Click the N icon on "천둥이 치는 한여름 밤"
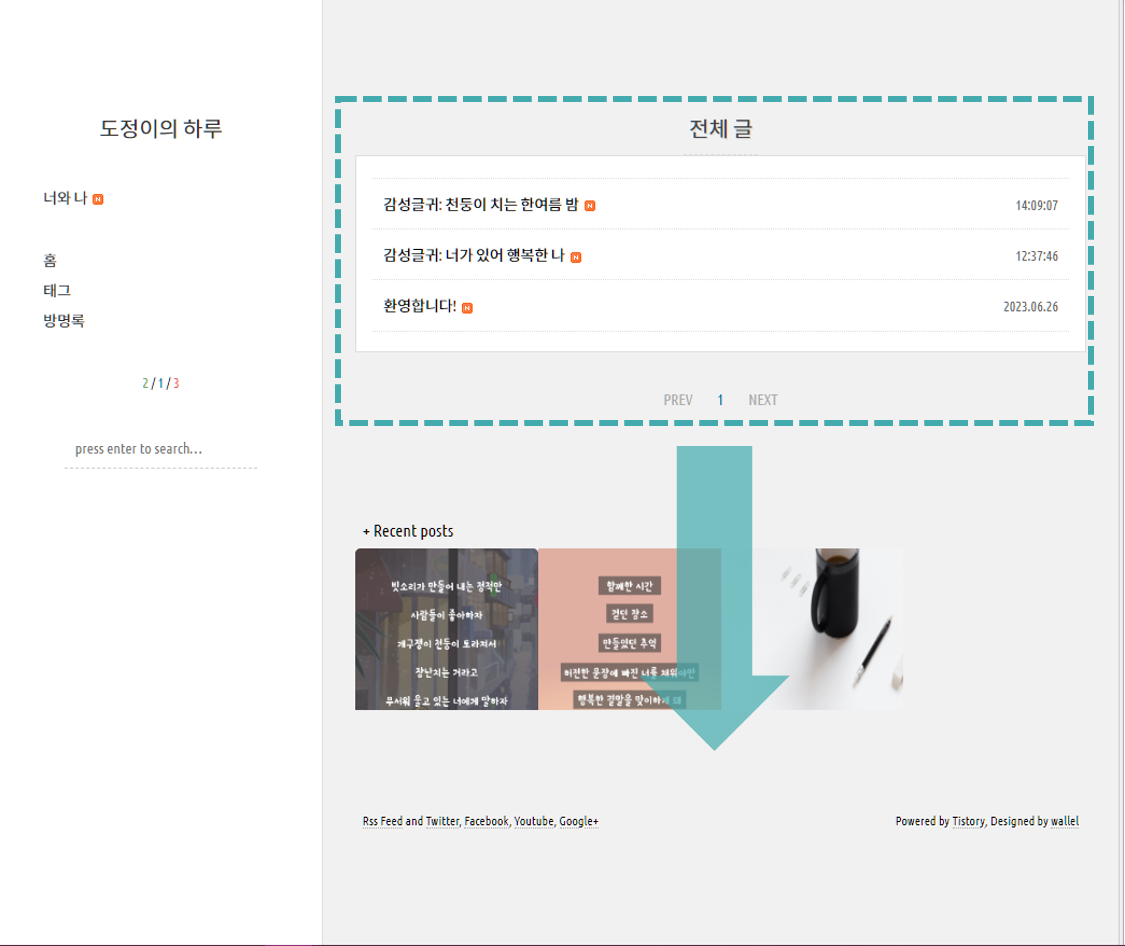1125x946 pixels. pos(590,205)
